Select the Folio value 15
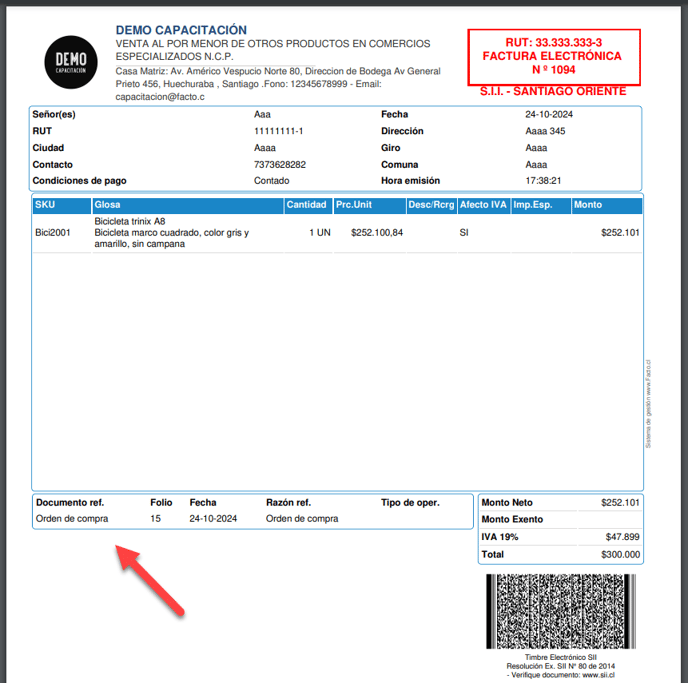 (x=155, y=519)
